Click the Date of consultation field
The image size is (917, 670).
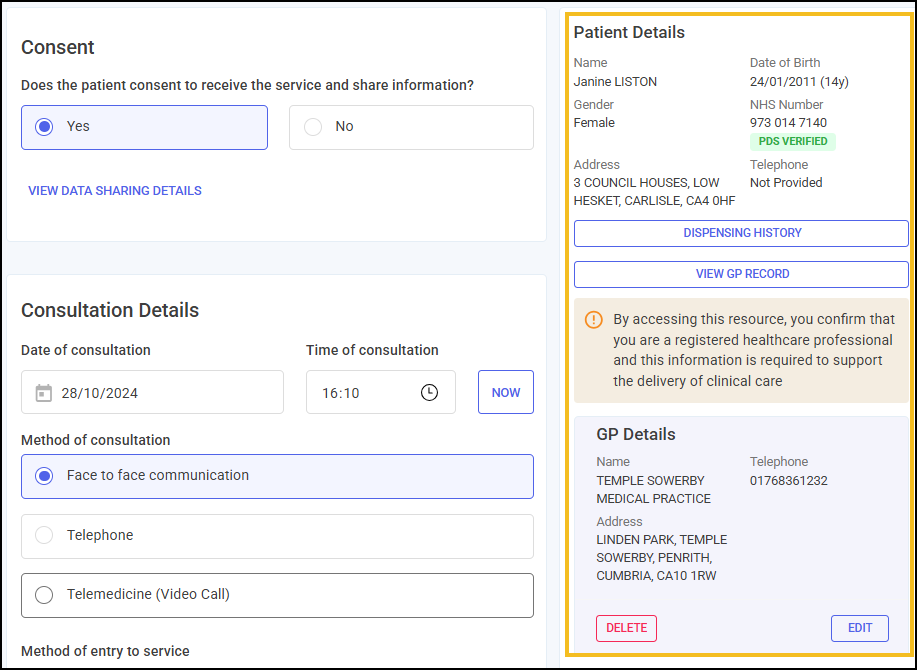click(152, 392)
